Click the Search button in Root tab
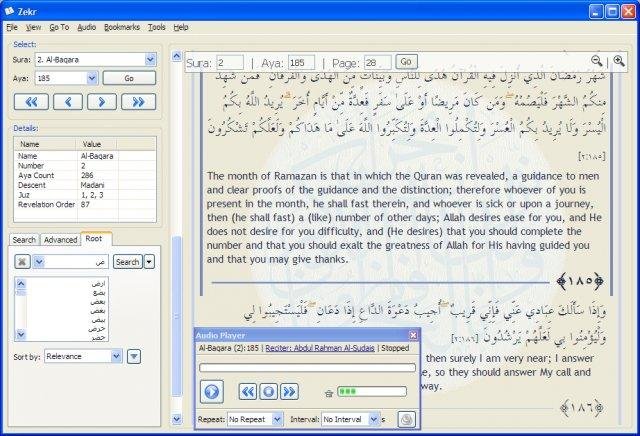The width and height of the screenshot is (640, 436). (127, 262)
